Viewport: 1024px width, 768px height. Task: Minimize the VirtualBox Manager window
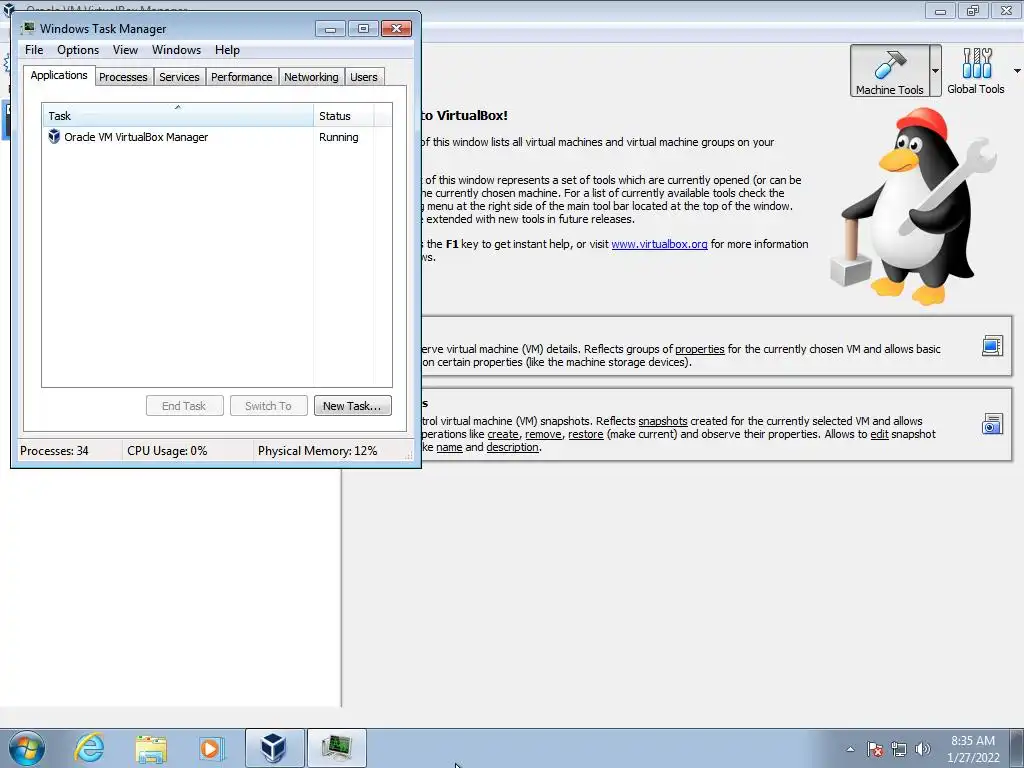point(940,10)
